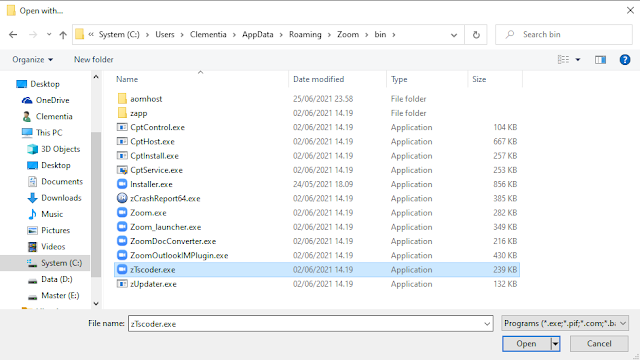
Task: Navigate to AppData in the address bar
Action: point(258,35)
